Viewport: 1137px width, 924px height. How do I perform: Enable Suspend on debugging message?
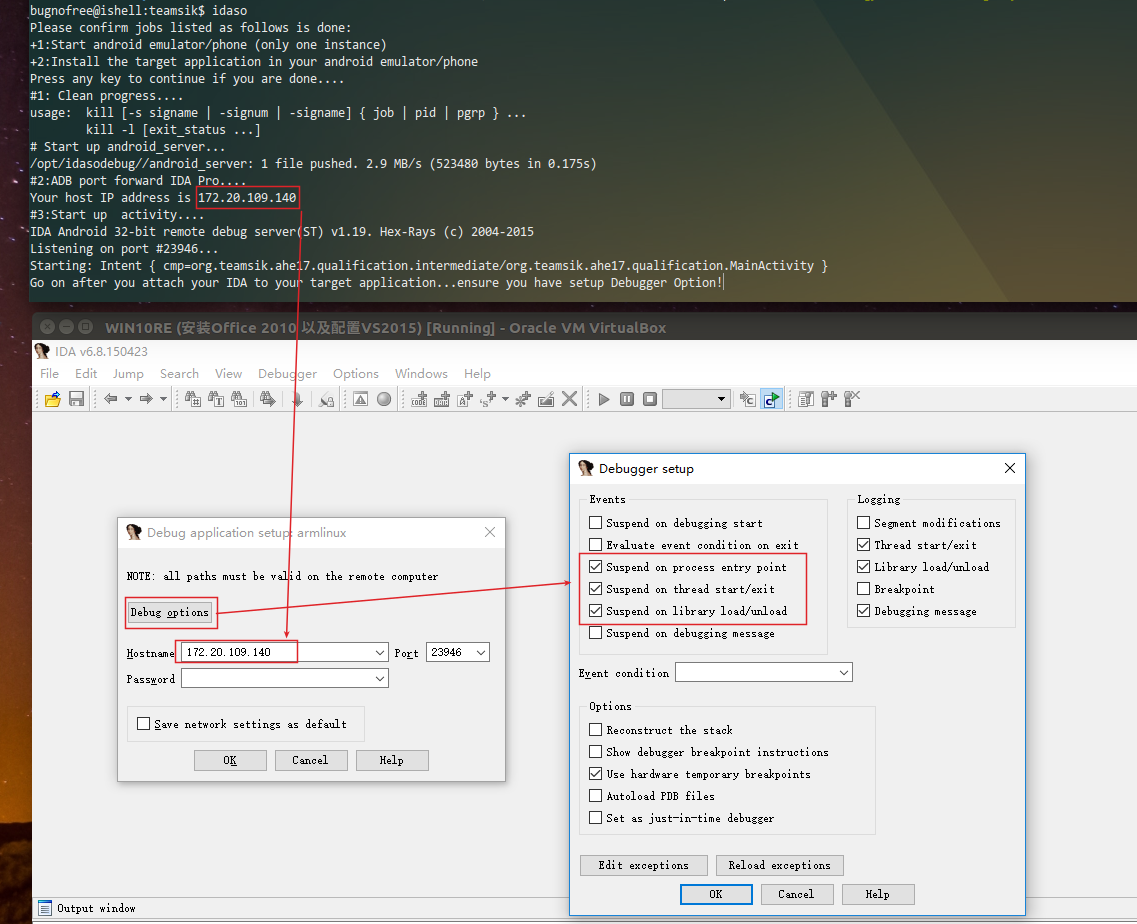point(595,632)
